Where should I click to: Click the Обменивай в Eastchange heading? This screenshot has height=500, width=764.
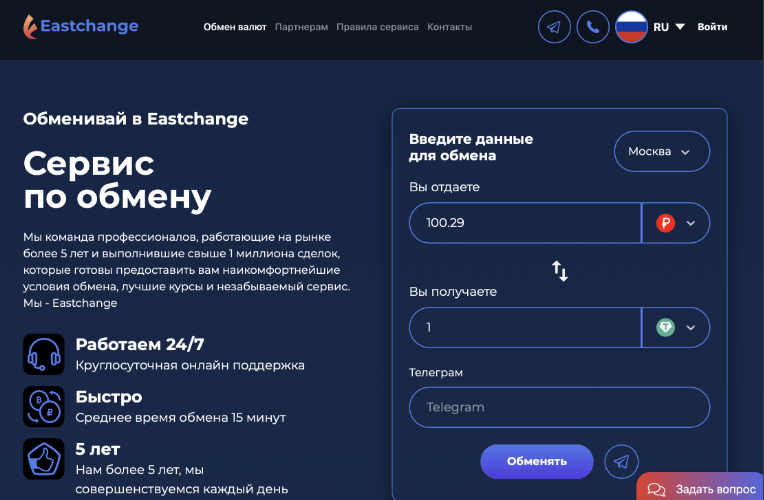(135, 119)
